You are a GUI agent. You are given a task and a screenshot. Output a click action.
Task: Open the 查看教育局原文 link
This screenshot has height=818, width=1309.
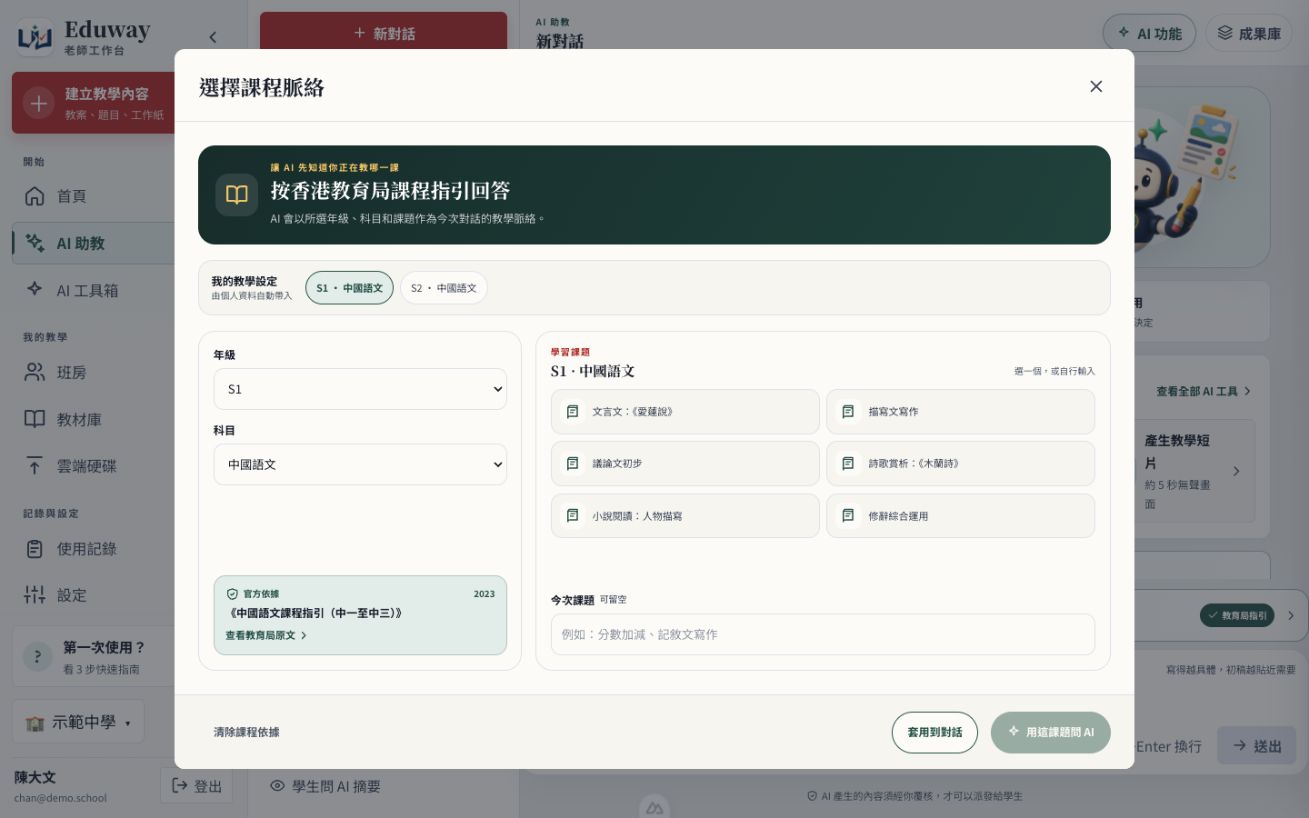tap(266, 635)
